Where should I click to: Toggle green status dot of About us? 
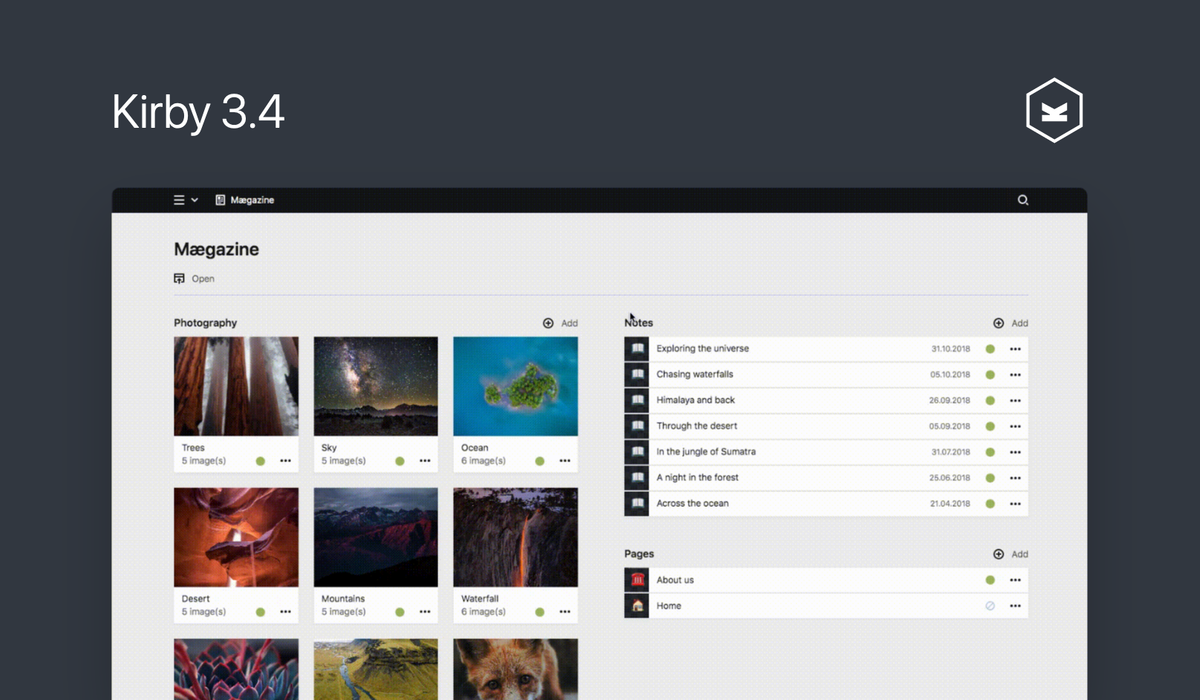pos(990,580)
